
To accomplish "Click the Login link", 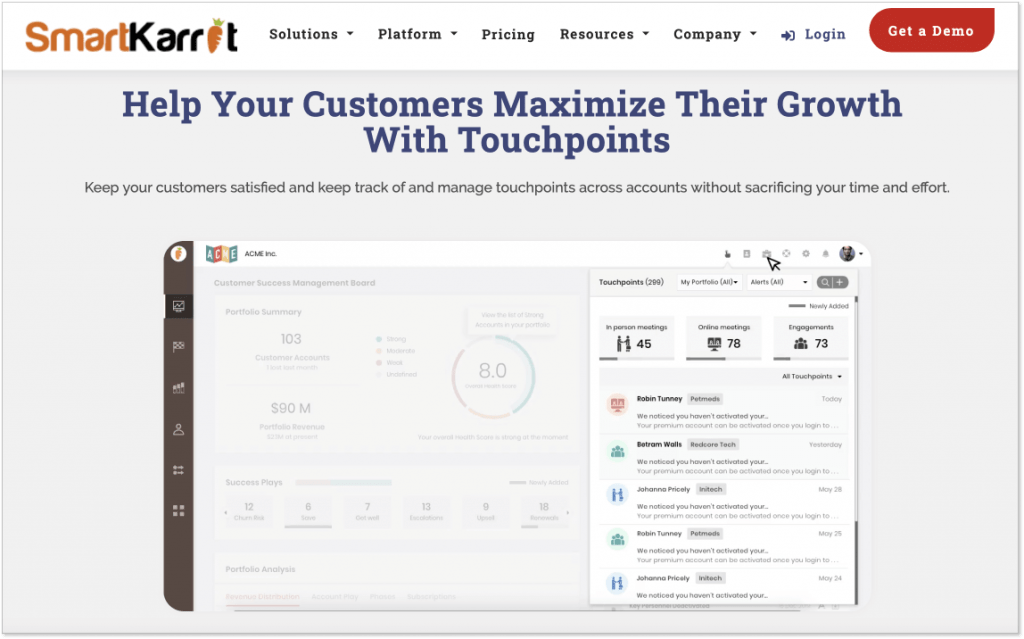I will tap(823, 33).
